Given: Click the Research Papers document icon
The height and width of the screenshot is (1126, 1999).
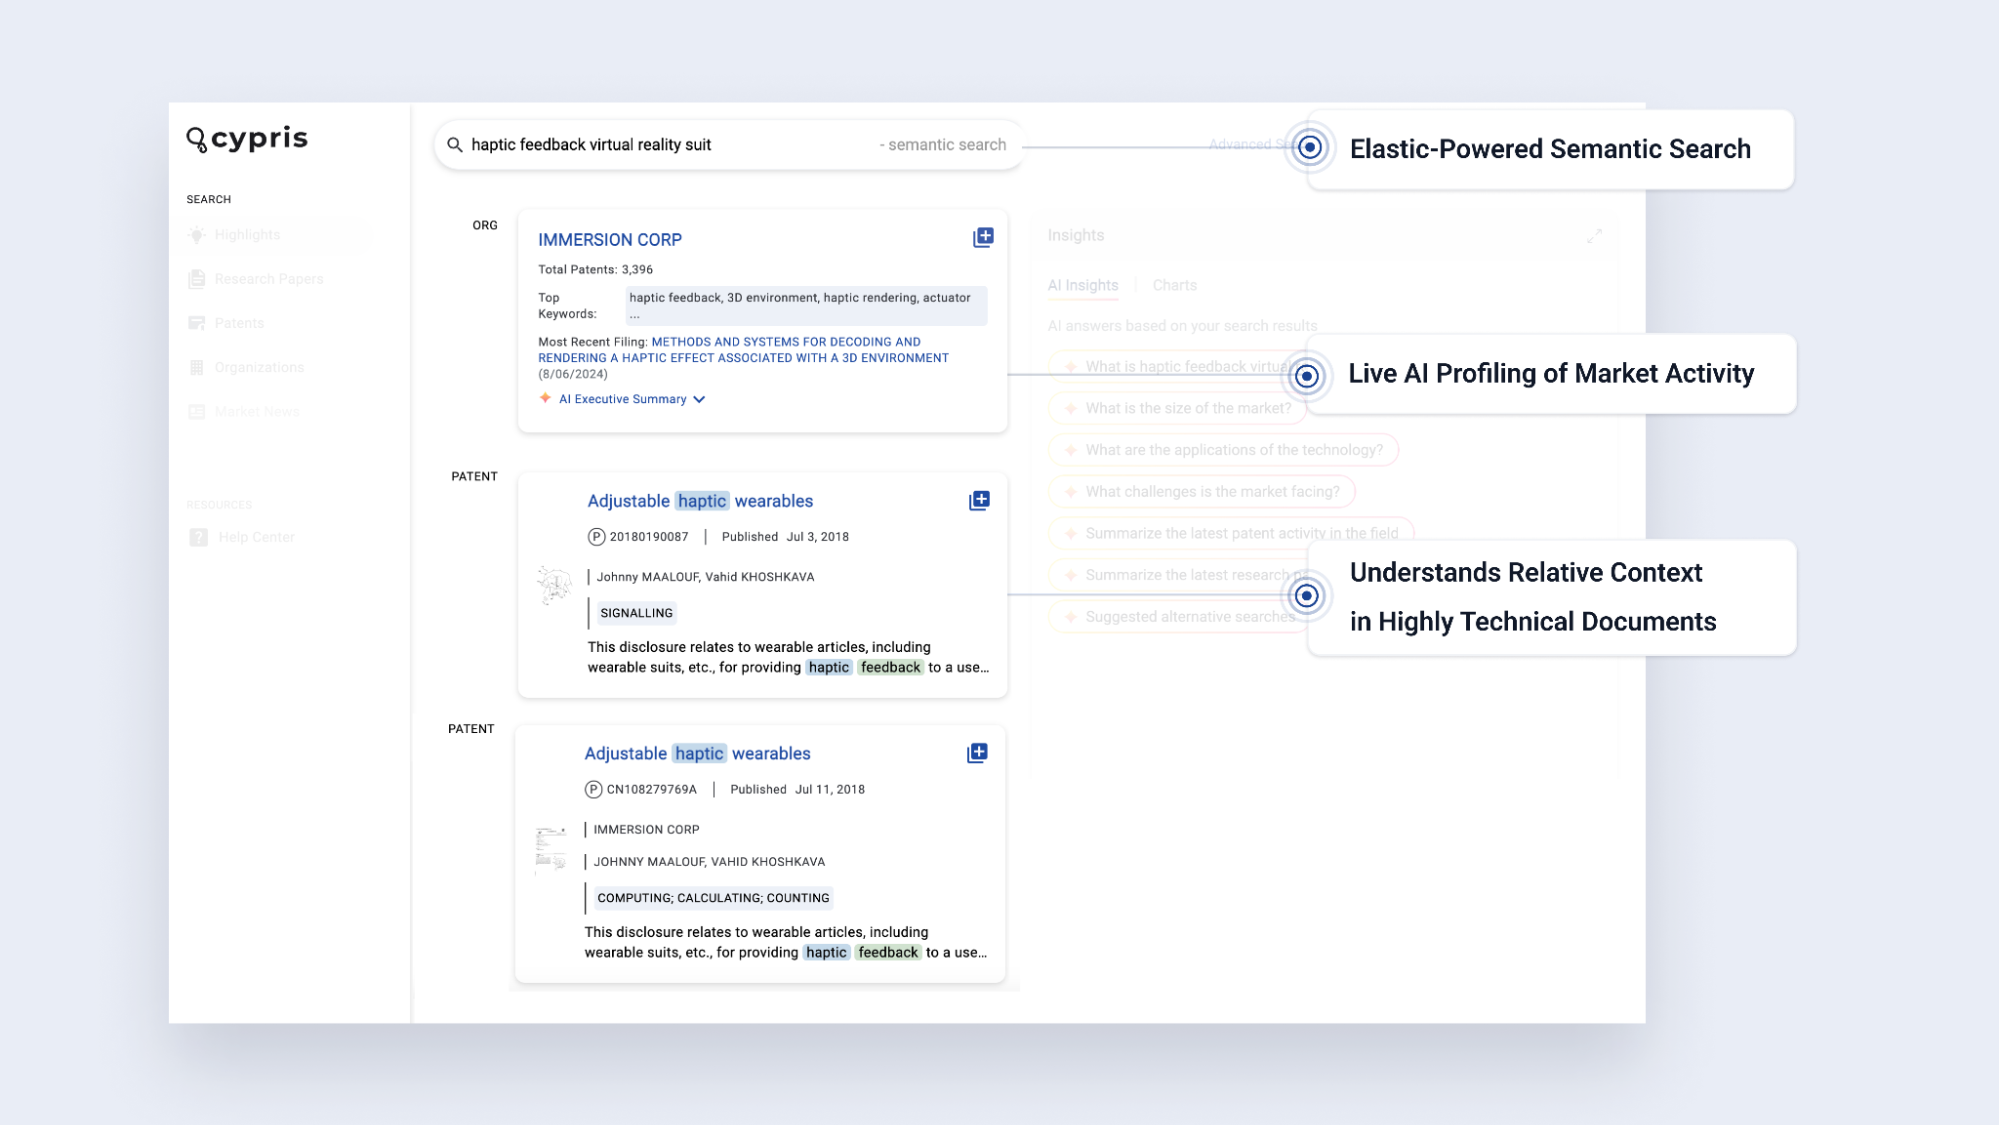Looking at the screenshot, I should 197,279.
